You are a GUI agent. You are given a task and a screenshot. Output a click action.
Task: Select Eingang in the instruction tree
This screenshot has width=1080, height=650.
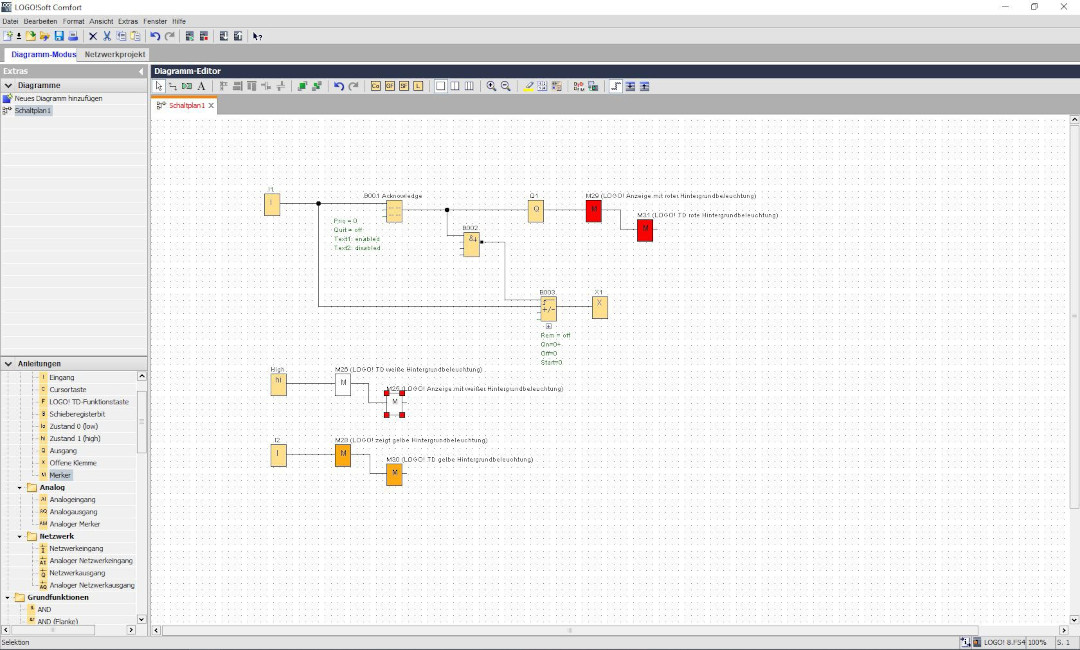tap(61, 377)
